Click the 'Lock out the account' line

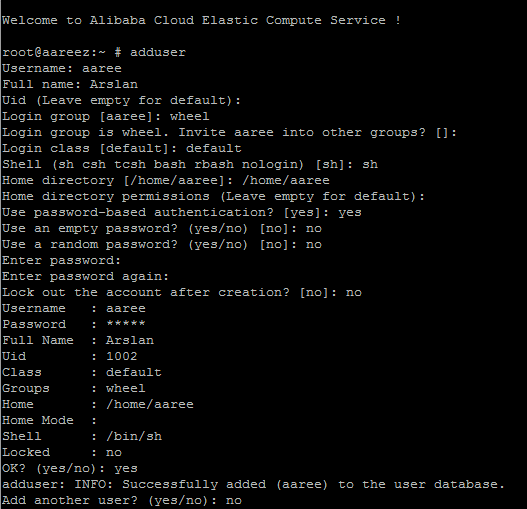pyautogui.click(x=182, y=292)
